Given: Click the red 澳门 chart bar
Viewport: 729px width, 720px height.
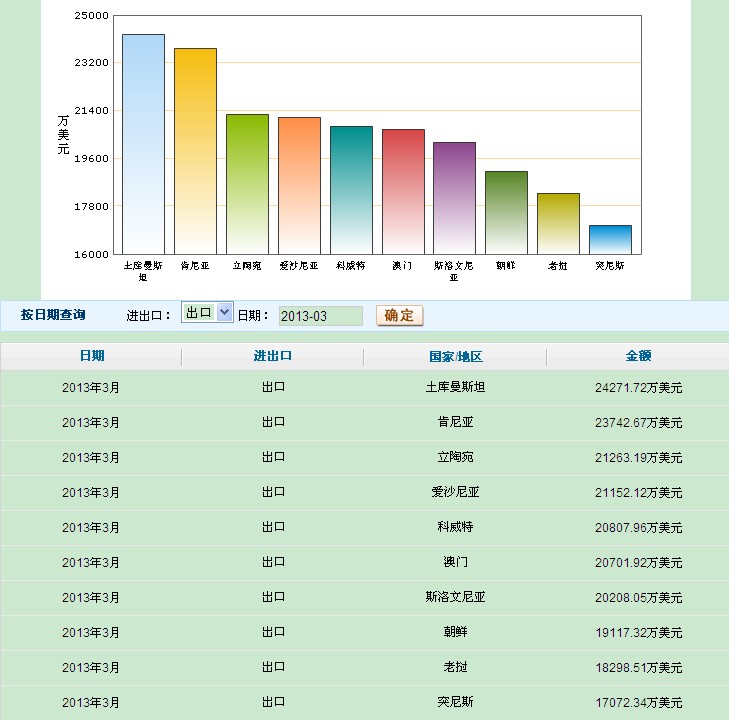Looking at the screenshot, I should pyautogui.click(x=403, y=191).
